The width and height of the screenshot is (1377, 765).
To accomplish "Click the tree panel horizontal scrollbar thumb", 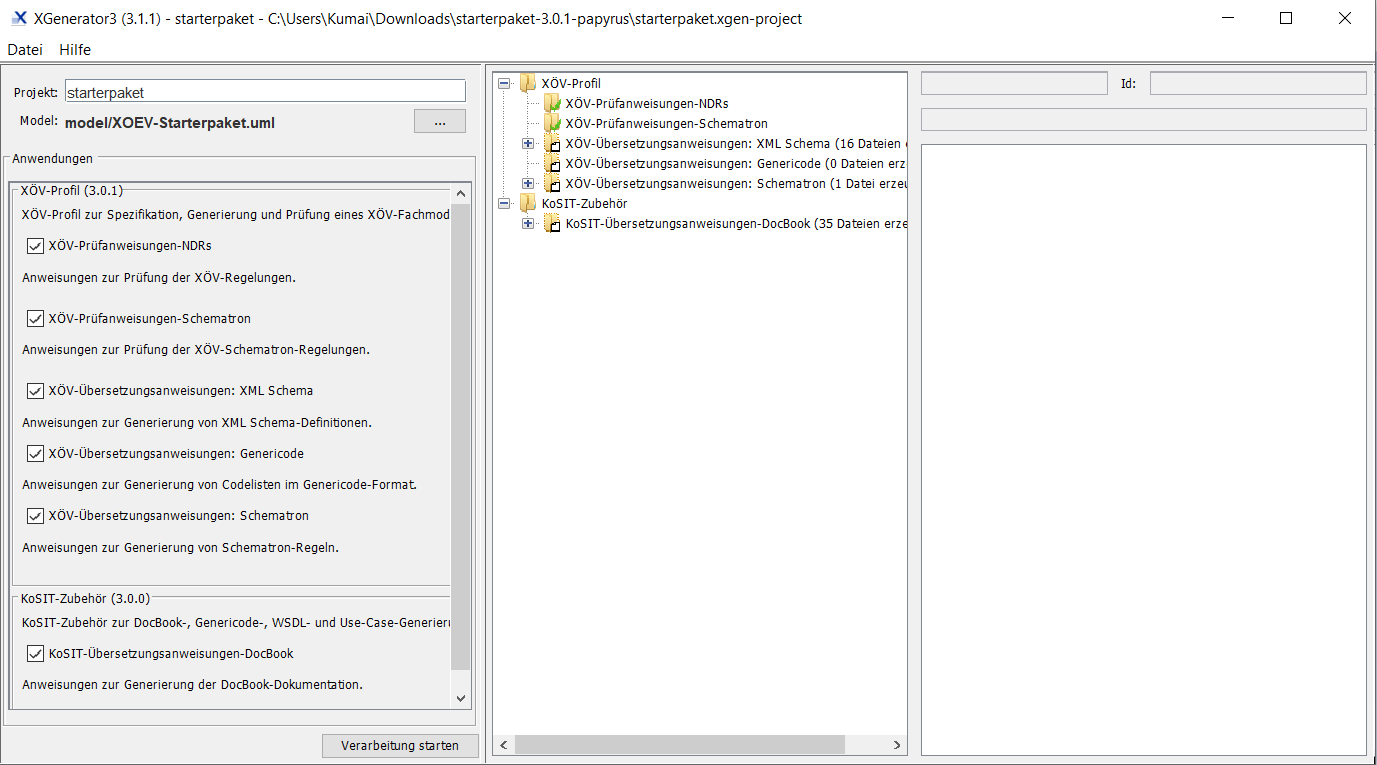I will (680, 746).
